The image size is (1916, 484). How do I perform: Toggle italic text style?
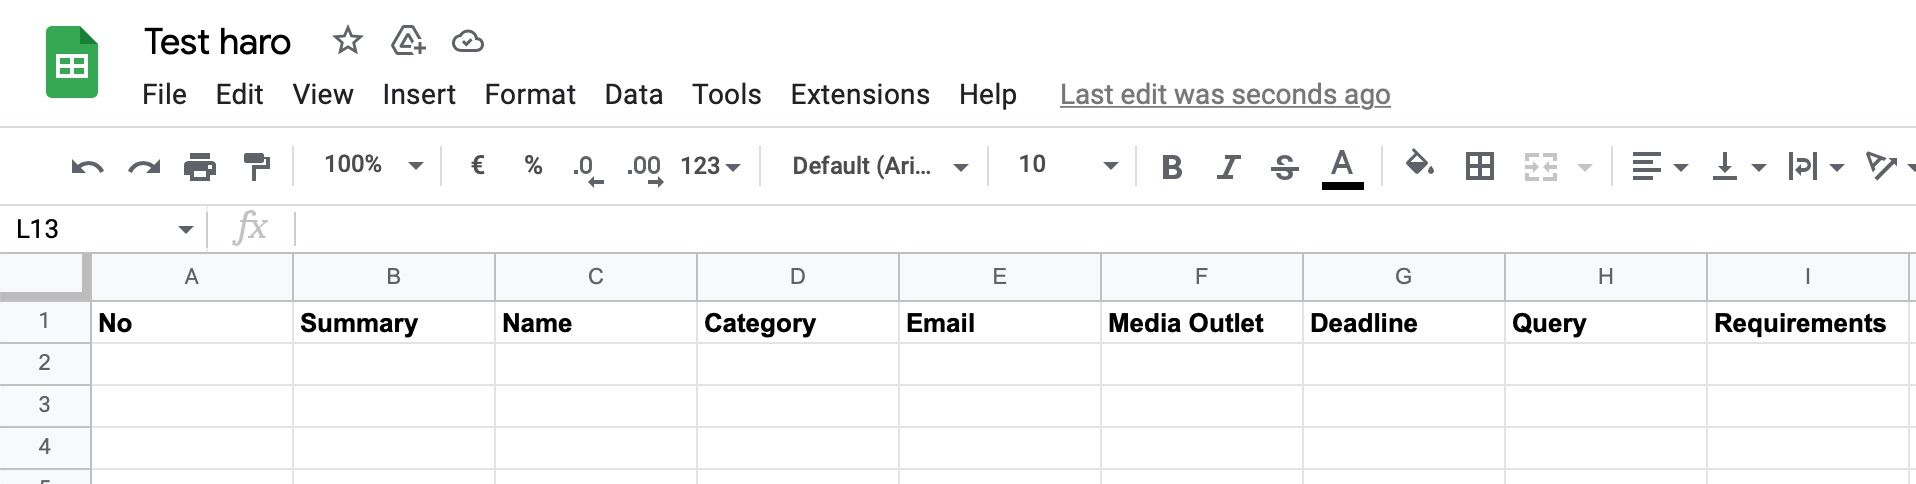coord(1228,166)
